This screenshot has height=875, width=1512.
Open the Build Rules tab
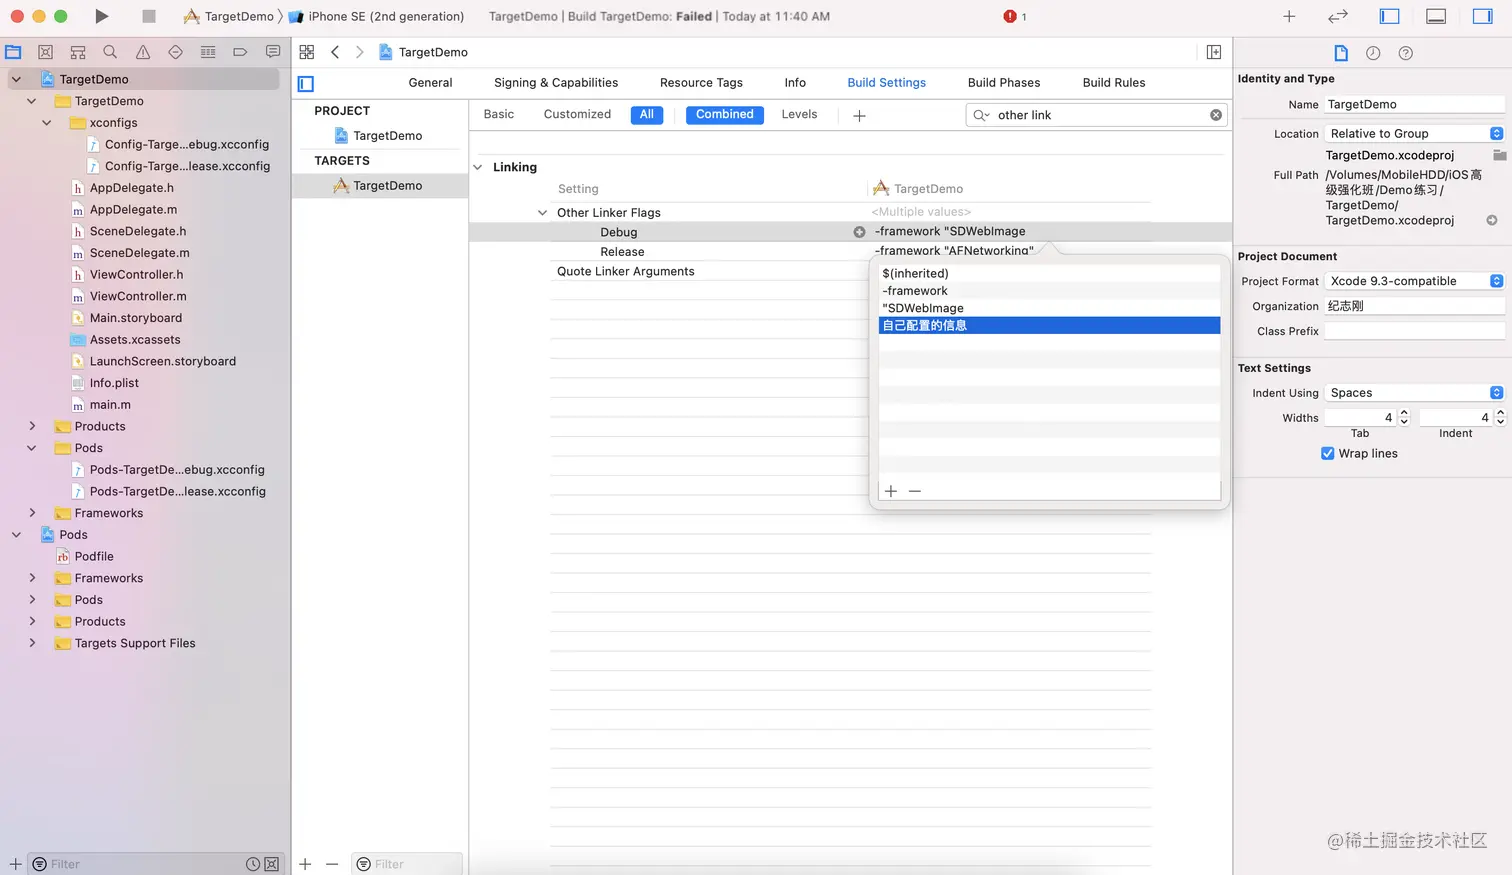(x=1114, y=83)
